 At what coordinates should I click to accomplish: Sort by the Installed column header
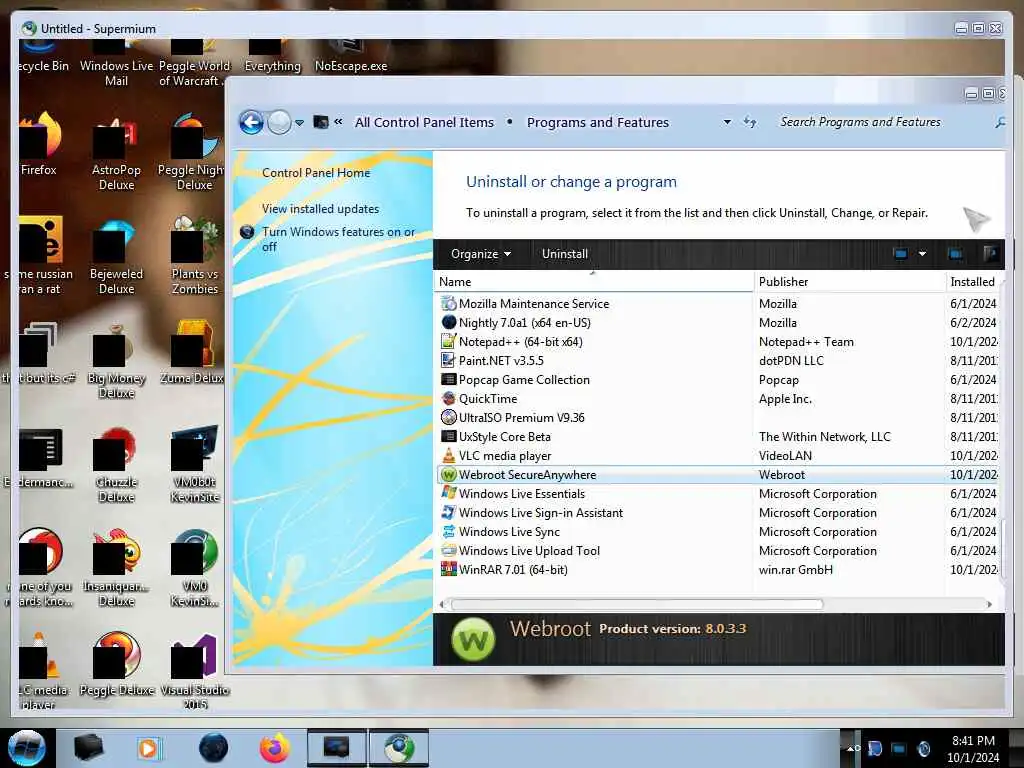click(973, 281)
